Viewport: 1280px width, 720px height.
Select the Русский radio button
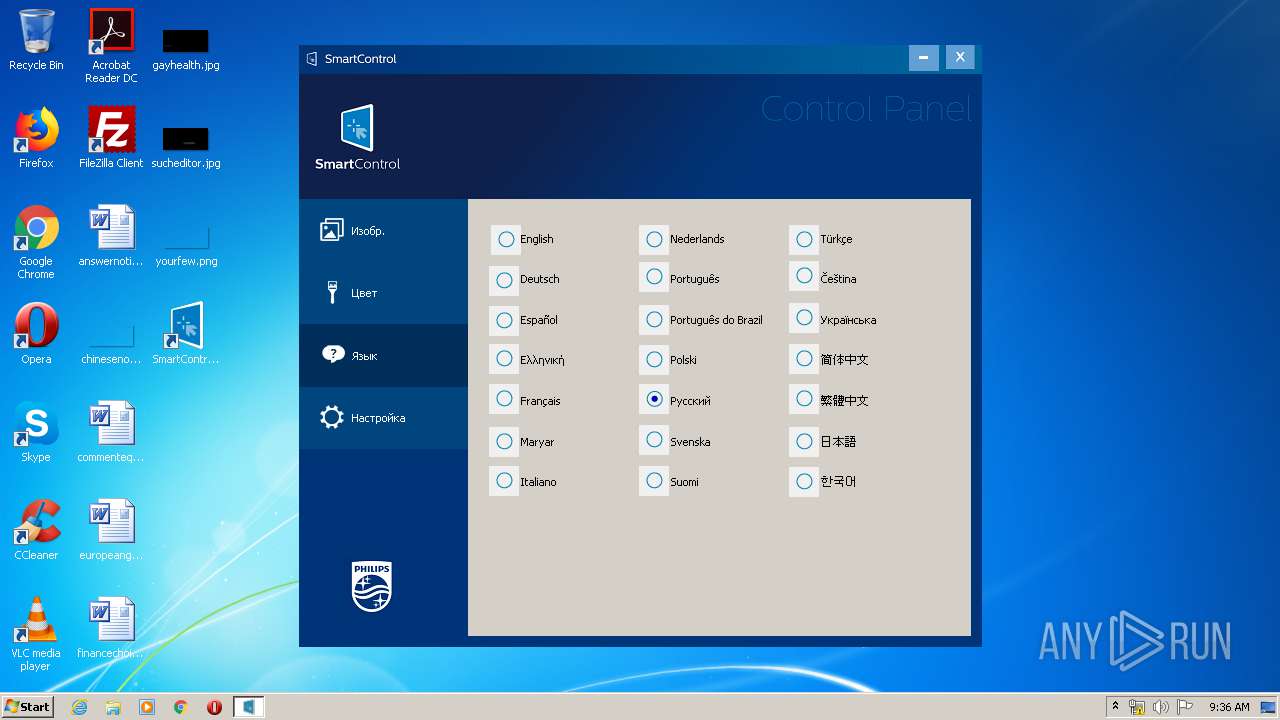[x=654, y=399]
